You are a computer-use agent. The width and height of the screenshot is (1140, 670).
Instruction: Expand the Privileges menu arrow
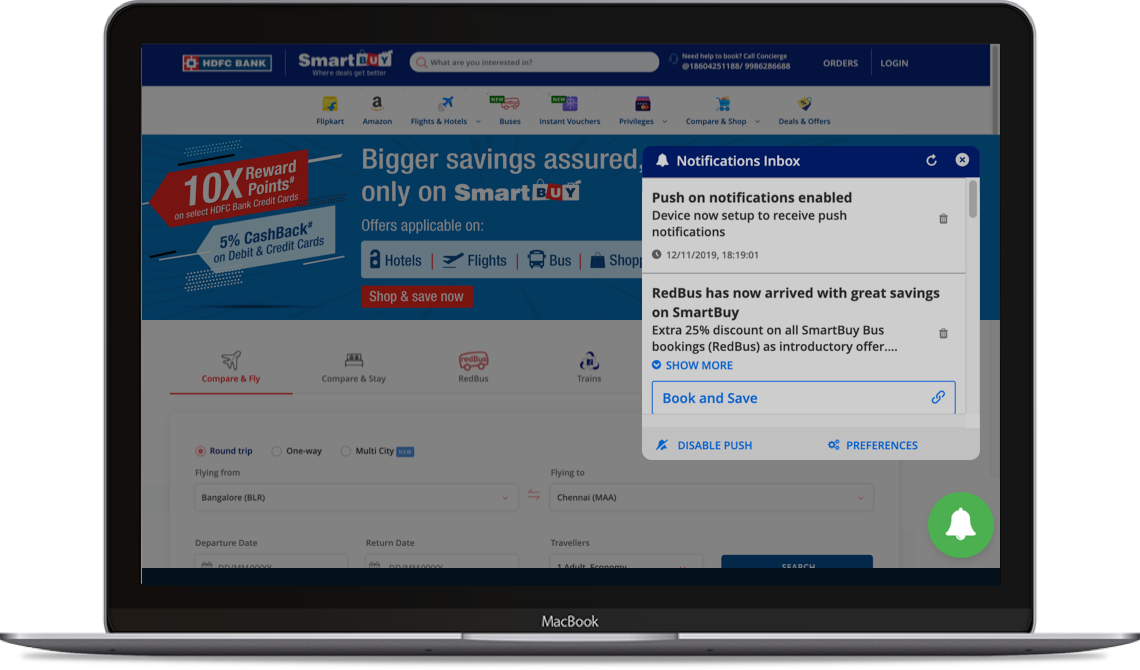(665, 122)
